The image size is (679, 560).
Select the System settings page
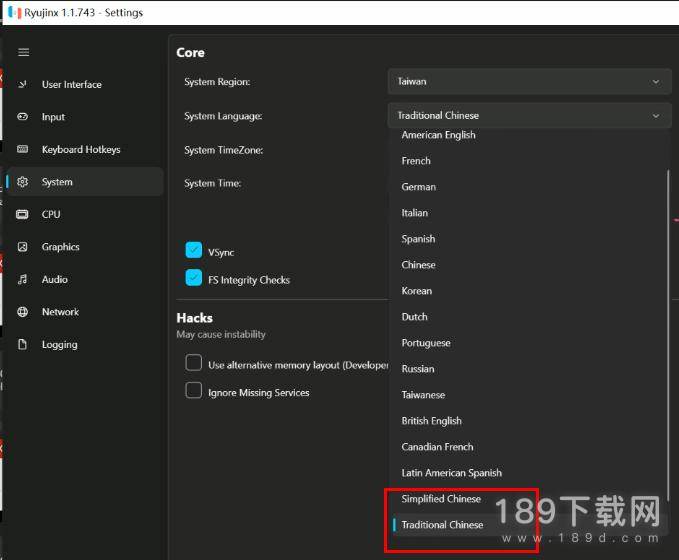[x=85, y=182]
